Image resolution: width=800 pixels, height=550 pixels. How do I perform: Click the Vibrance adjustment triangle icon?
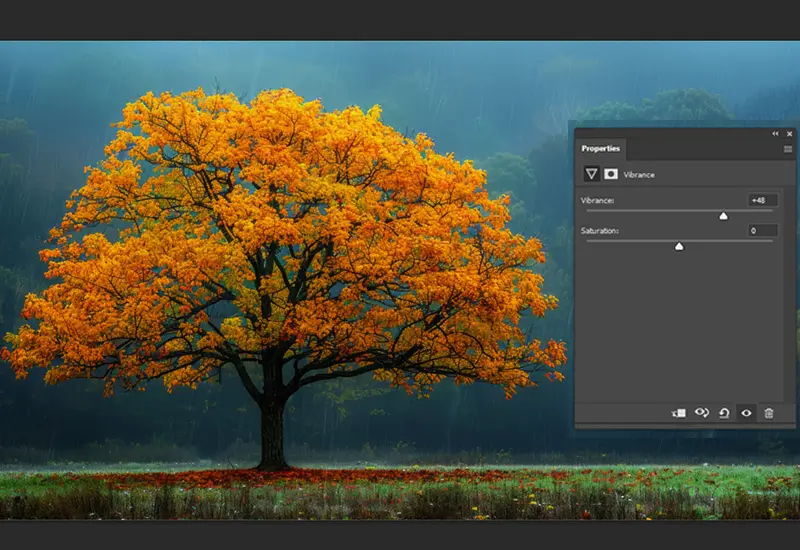click(x=591, y=174)
